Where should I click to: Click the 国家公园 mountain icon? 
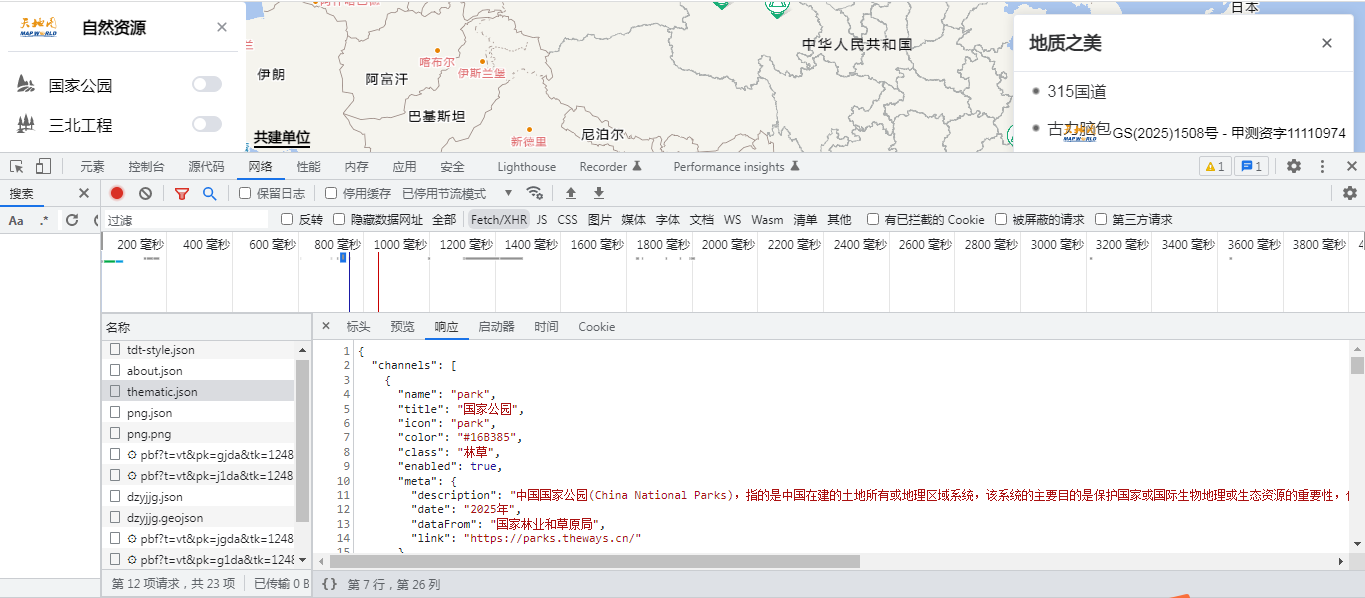[26, 85]
